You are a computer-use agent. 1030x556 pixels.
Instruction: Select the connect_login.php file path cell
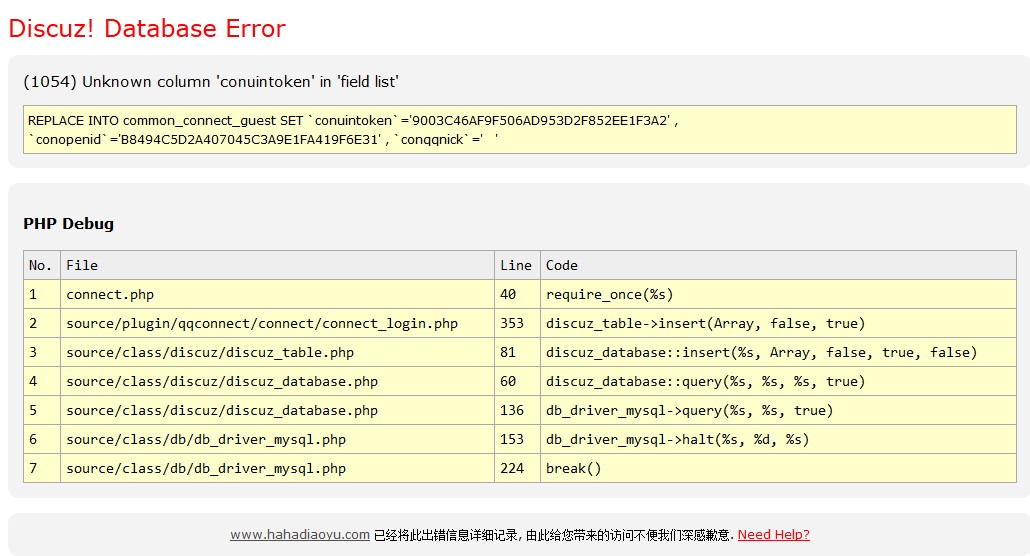[277, 323]
